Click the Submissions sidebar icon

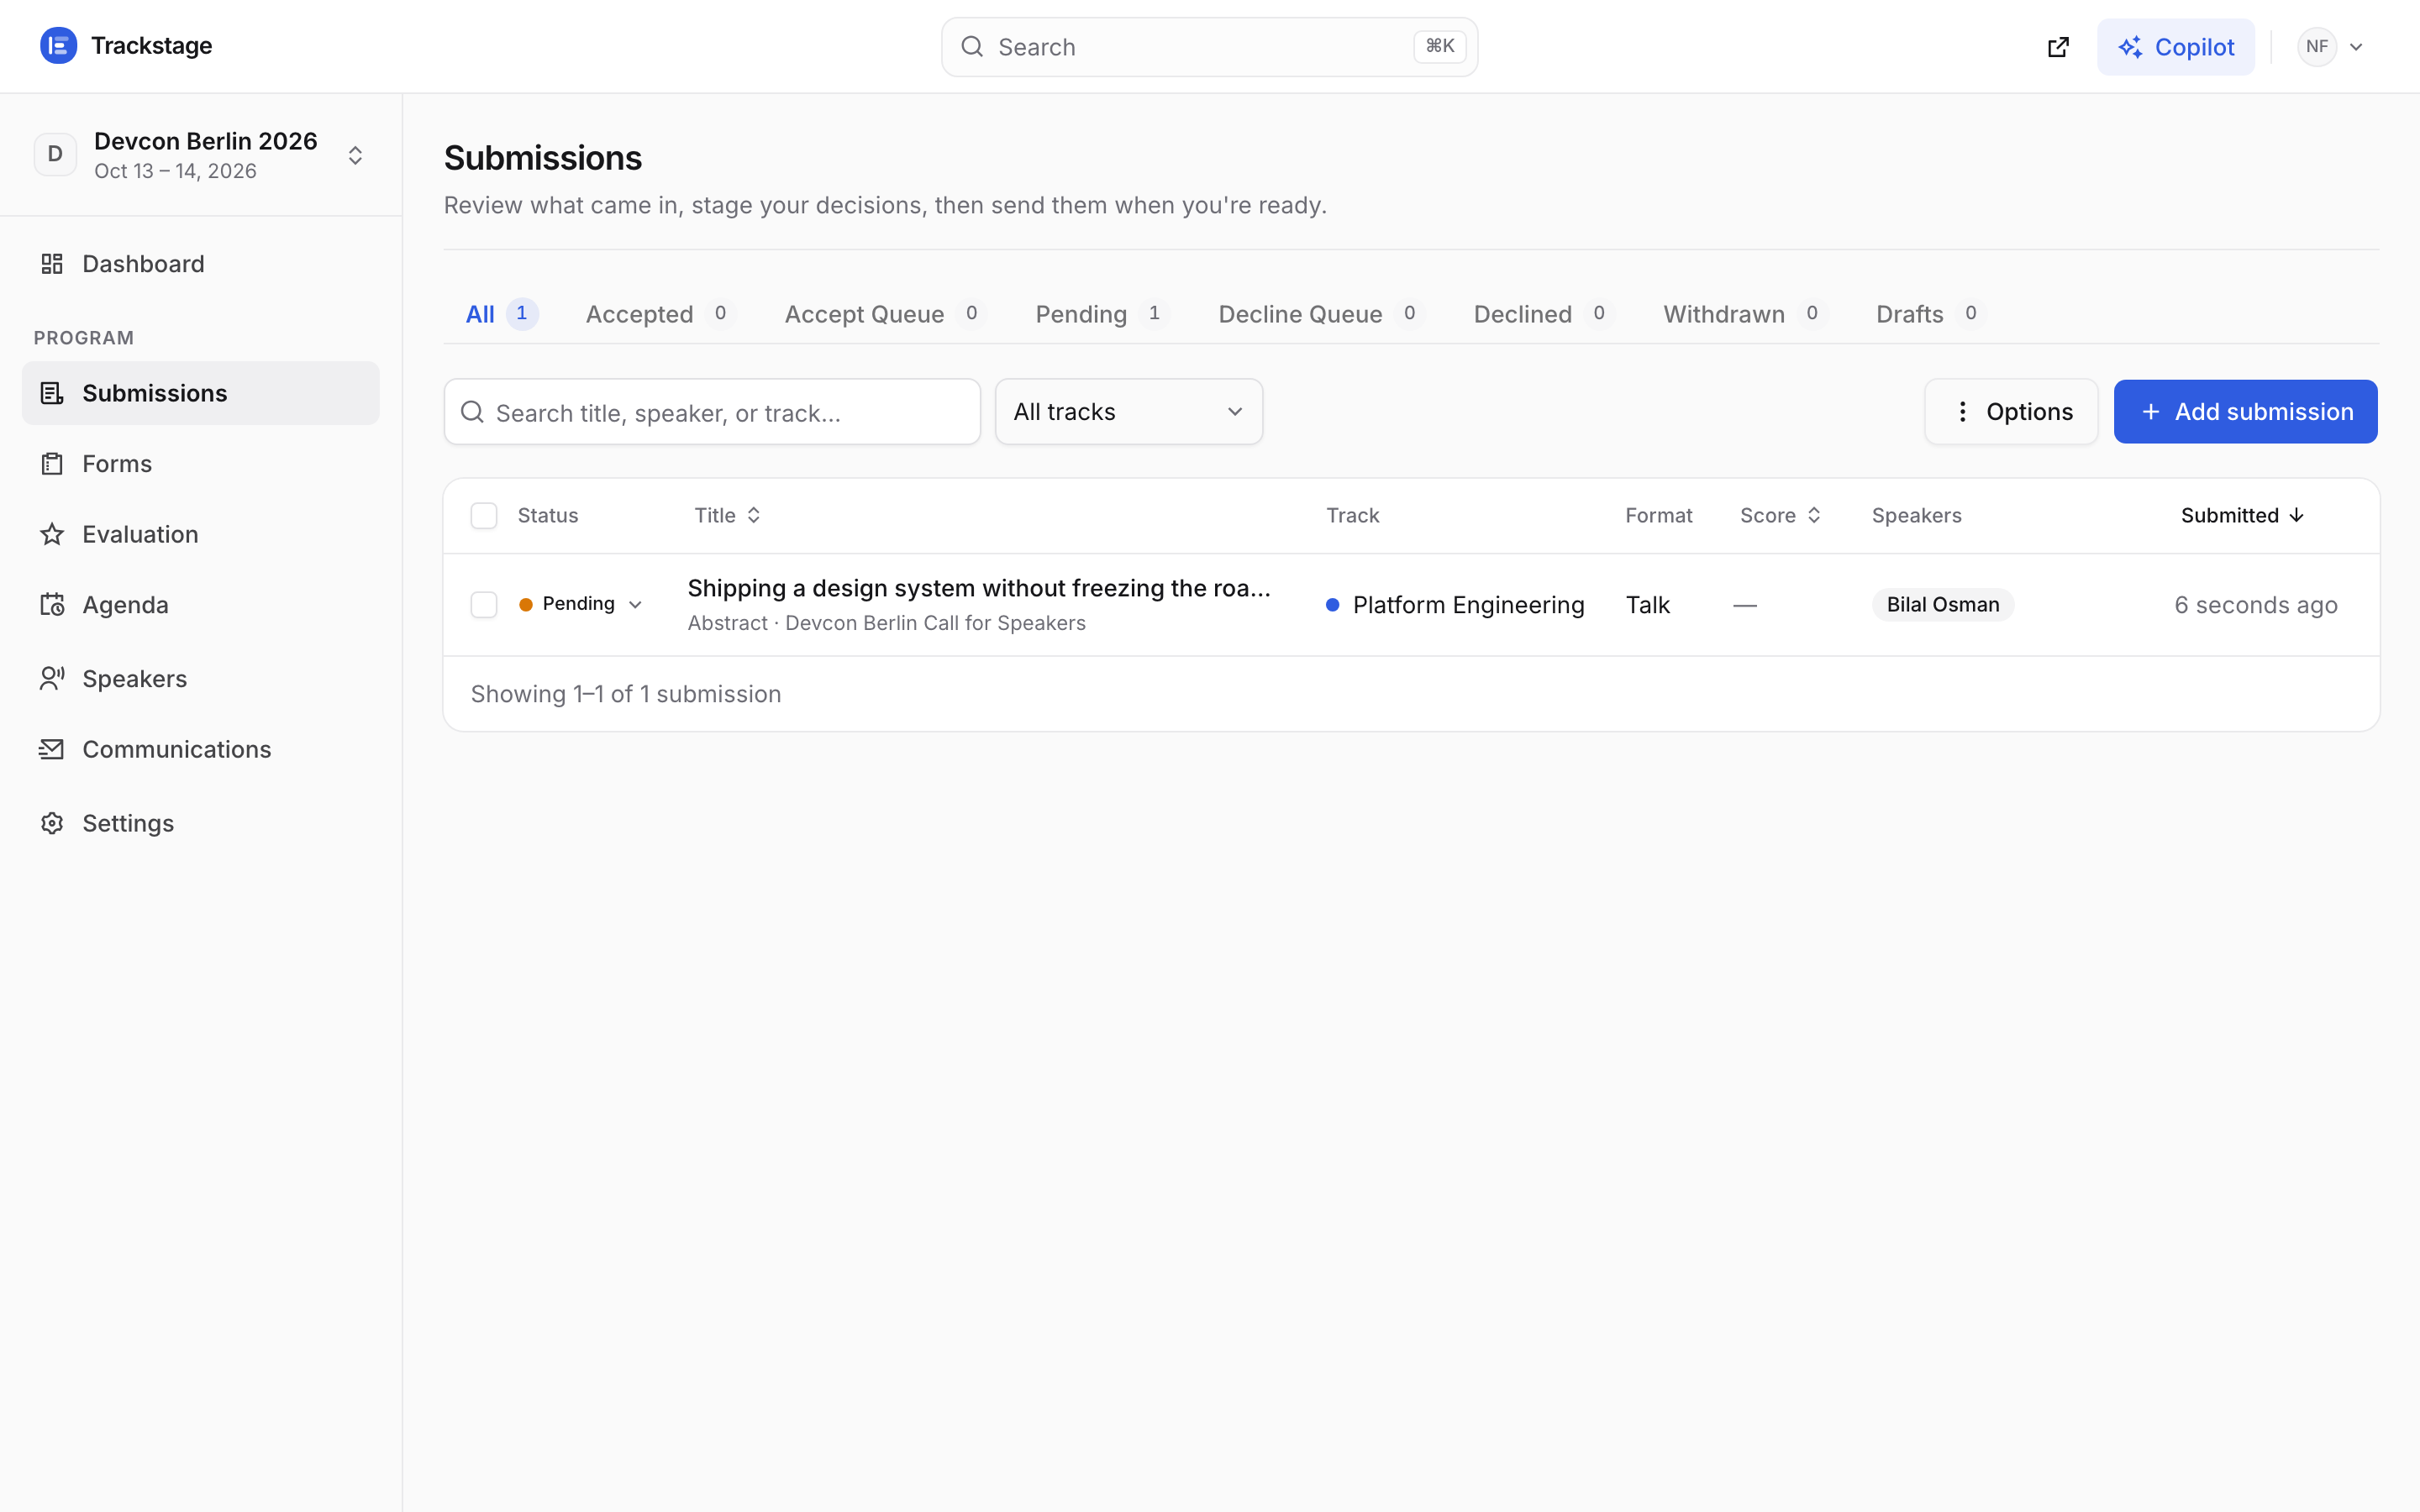[52, 393]
